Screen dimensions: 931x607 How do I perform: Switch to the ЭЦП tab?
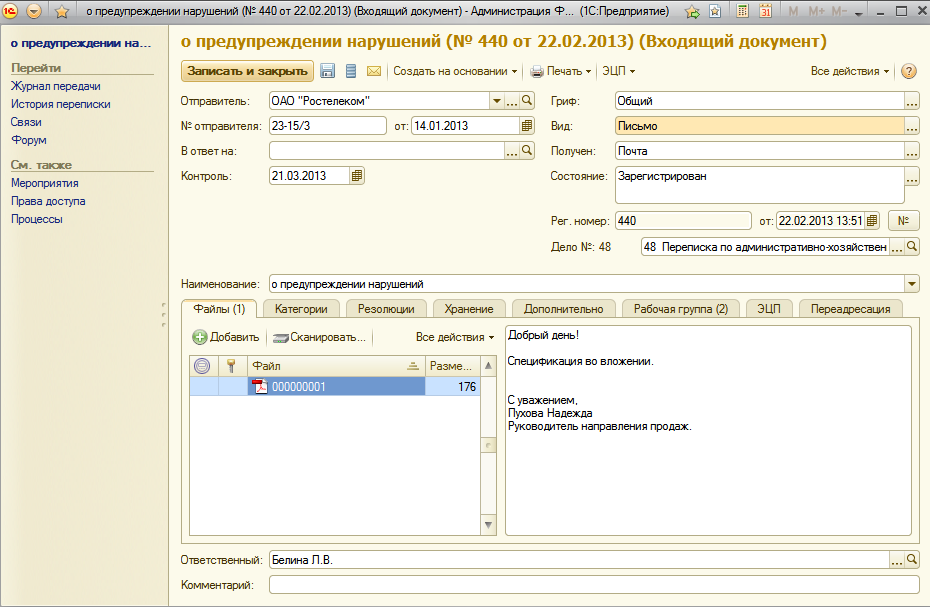(x=768, y=309)
